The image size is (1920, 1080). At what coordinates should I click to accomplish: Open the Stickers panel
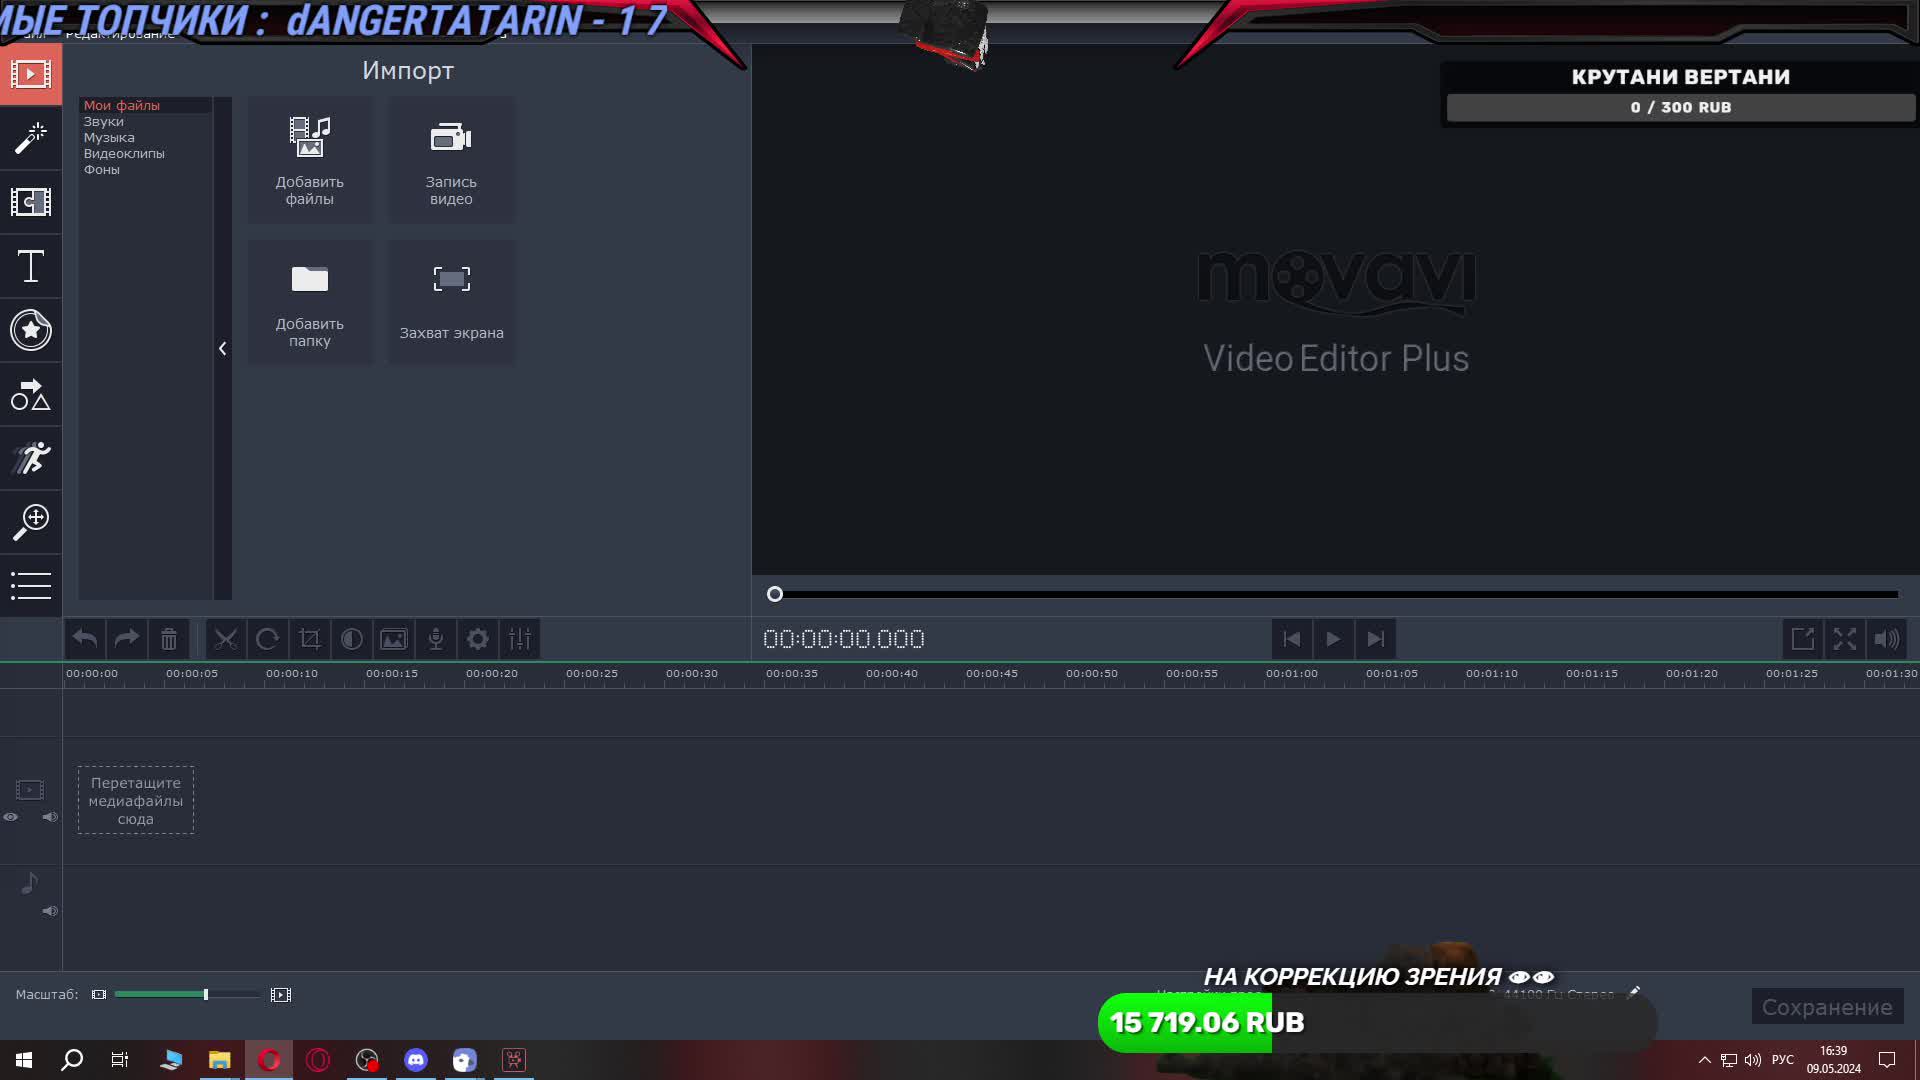tap(31, 330)
